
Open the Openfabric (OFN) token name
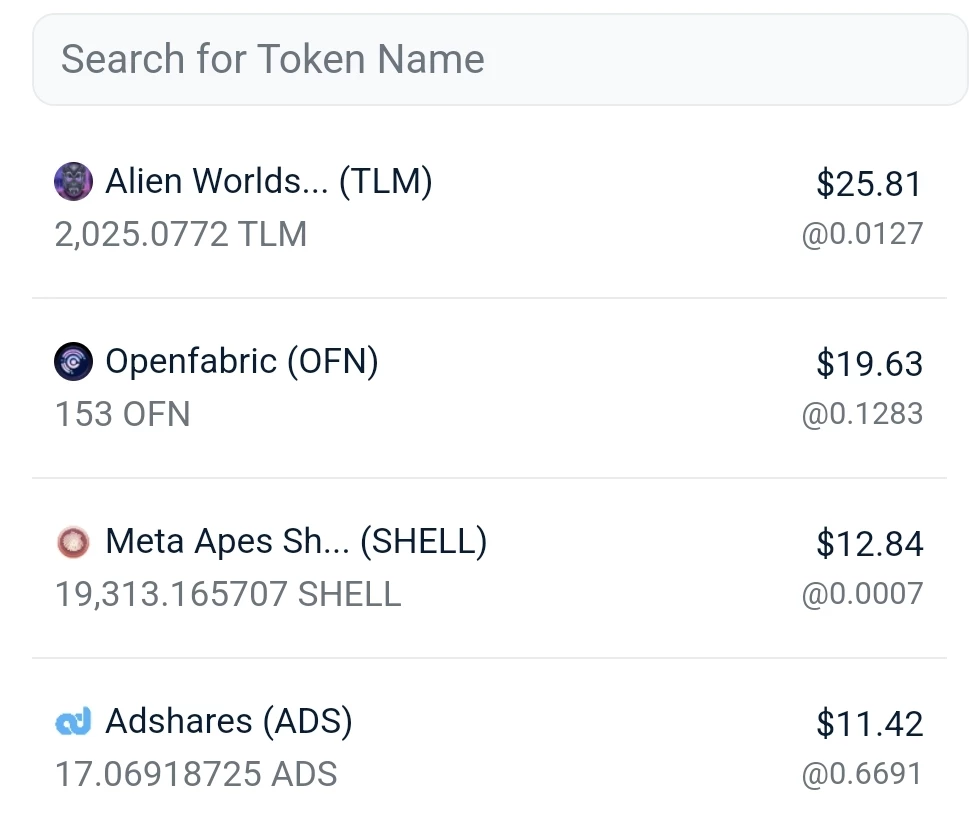(x=242, y=361)
